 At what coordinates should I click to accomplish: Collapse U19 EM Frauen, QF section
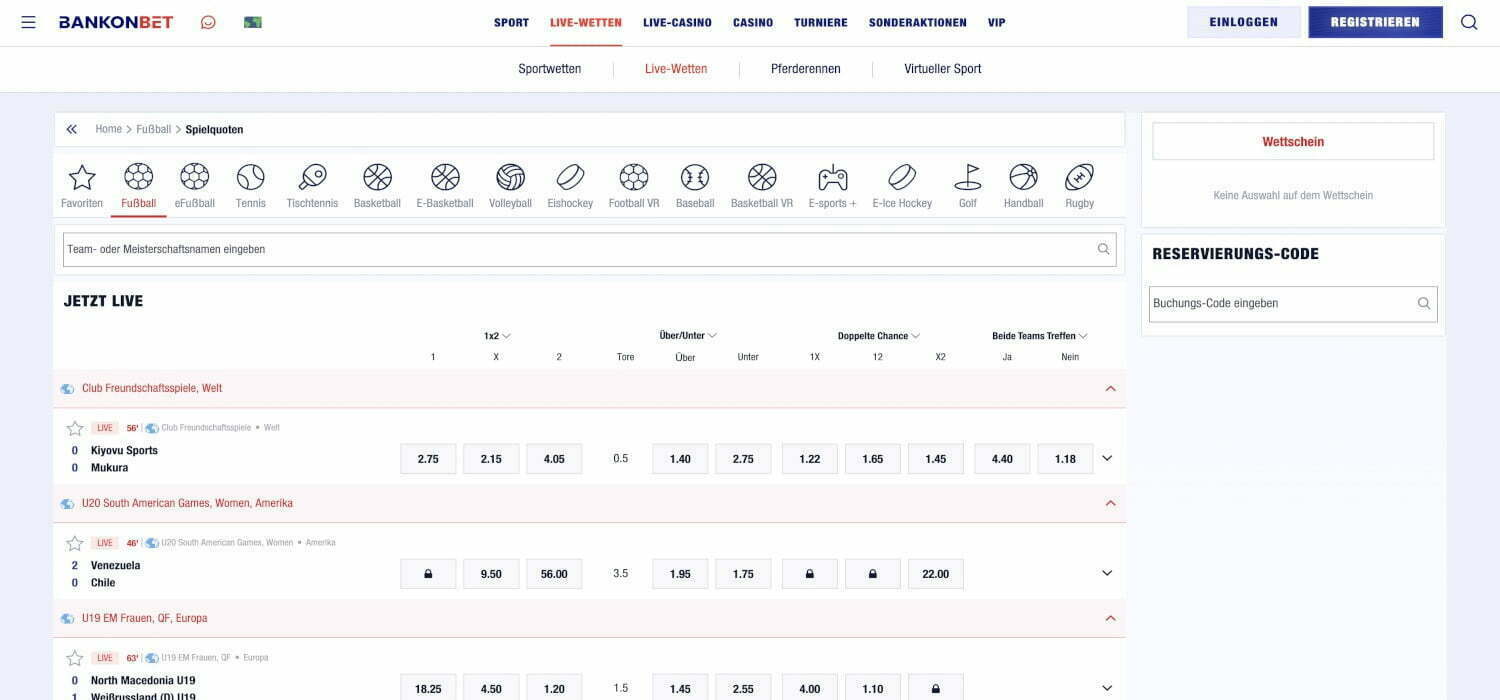[1110, 618]
